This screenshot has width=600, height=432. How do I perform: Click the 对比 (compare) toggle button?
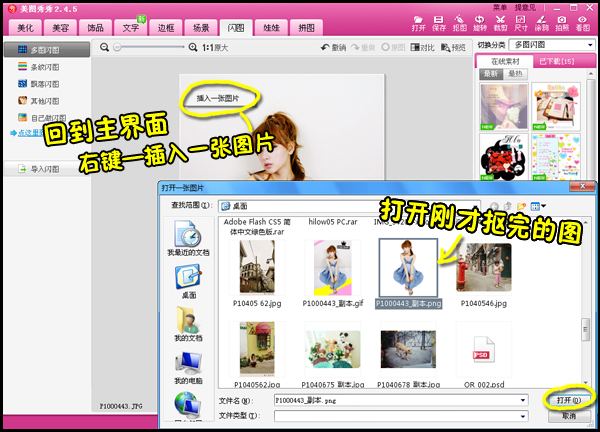pyautogui.click(x=427, y=47)
